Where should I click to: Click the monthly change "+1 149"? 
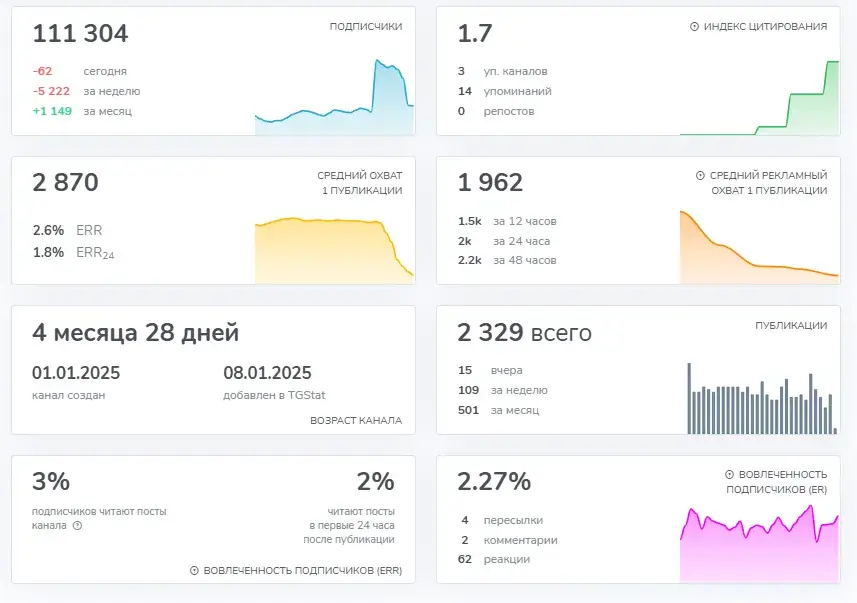pyautogui.click(x=52, y=111)
